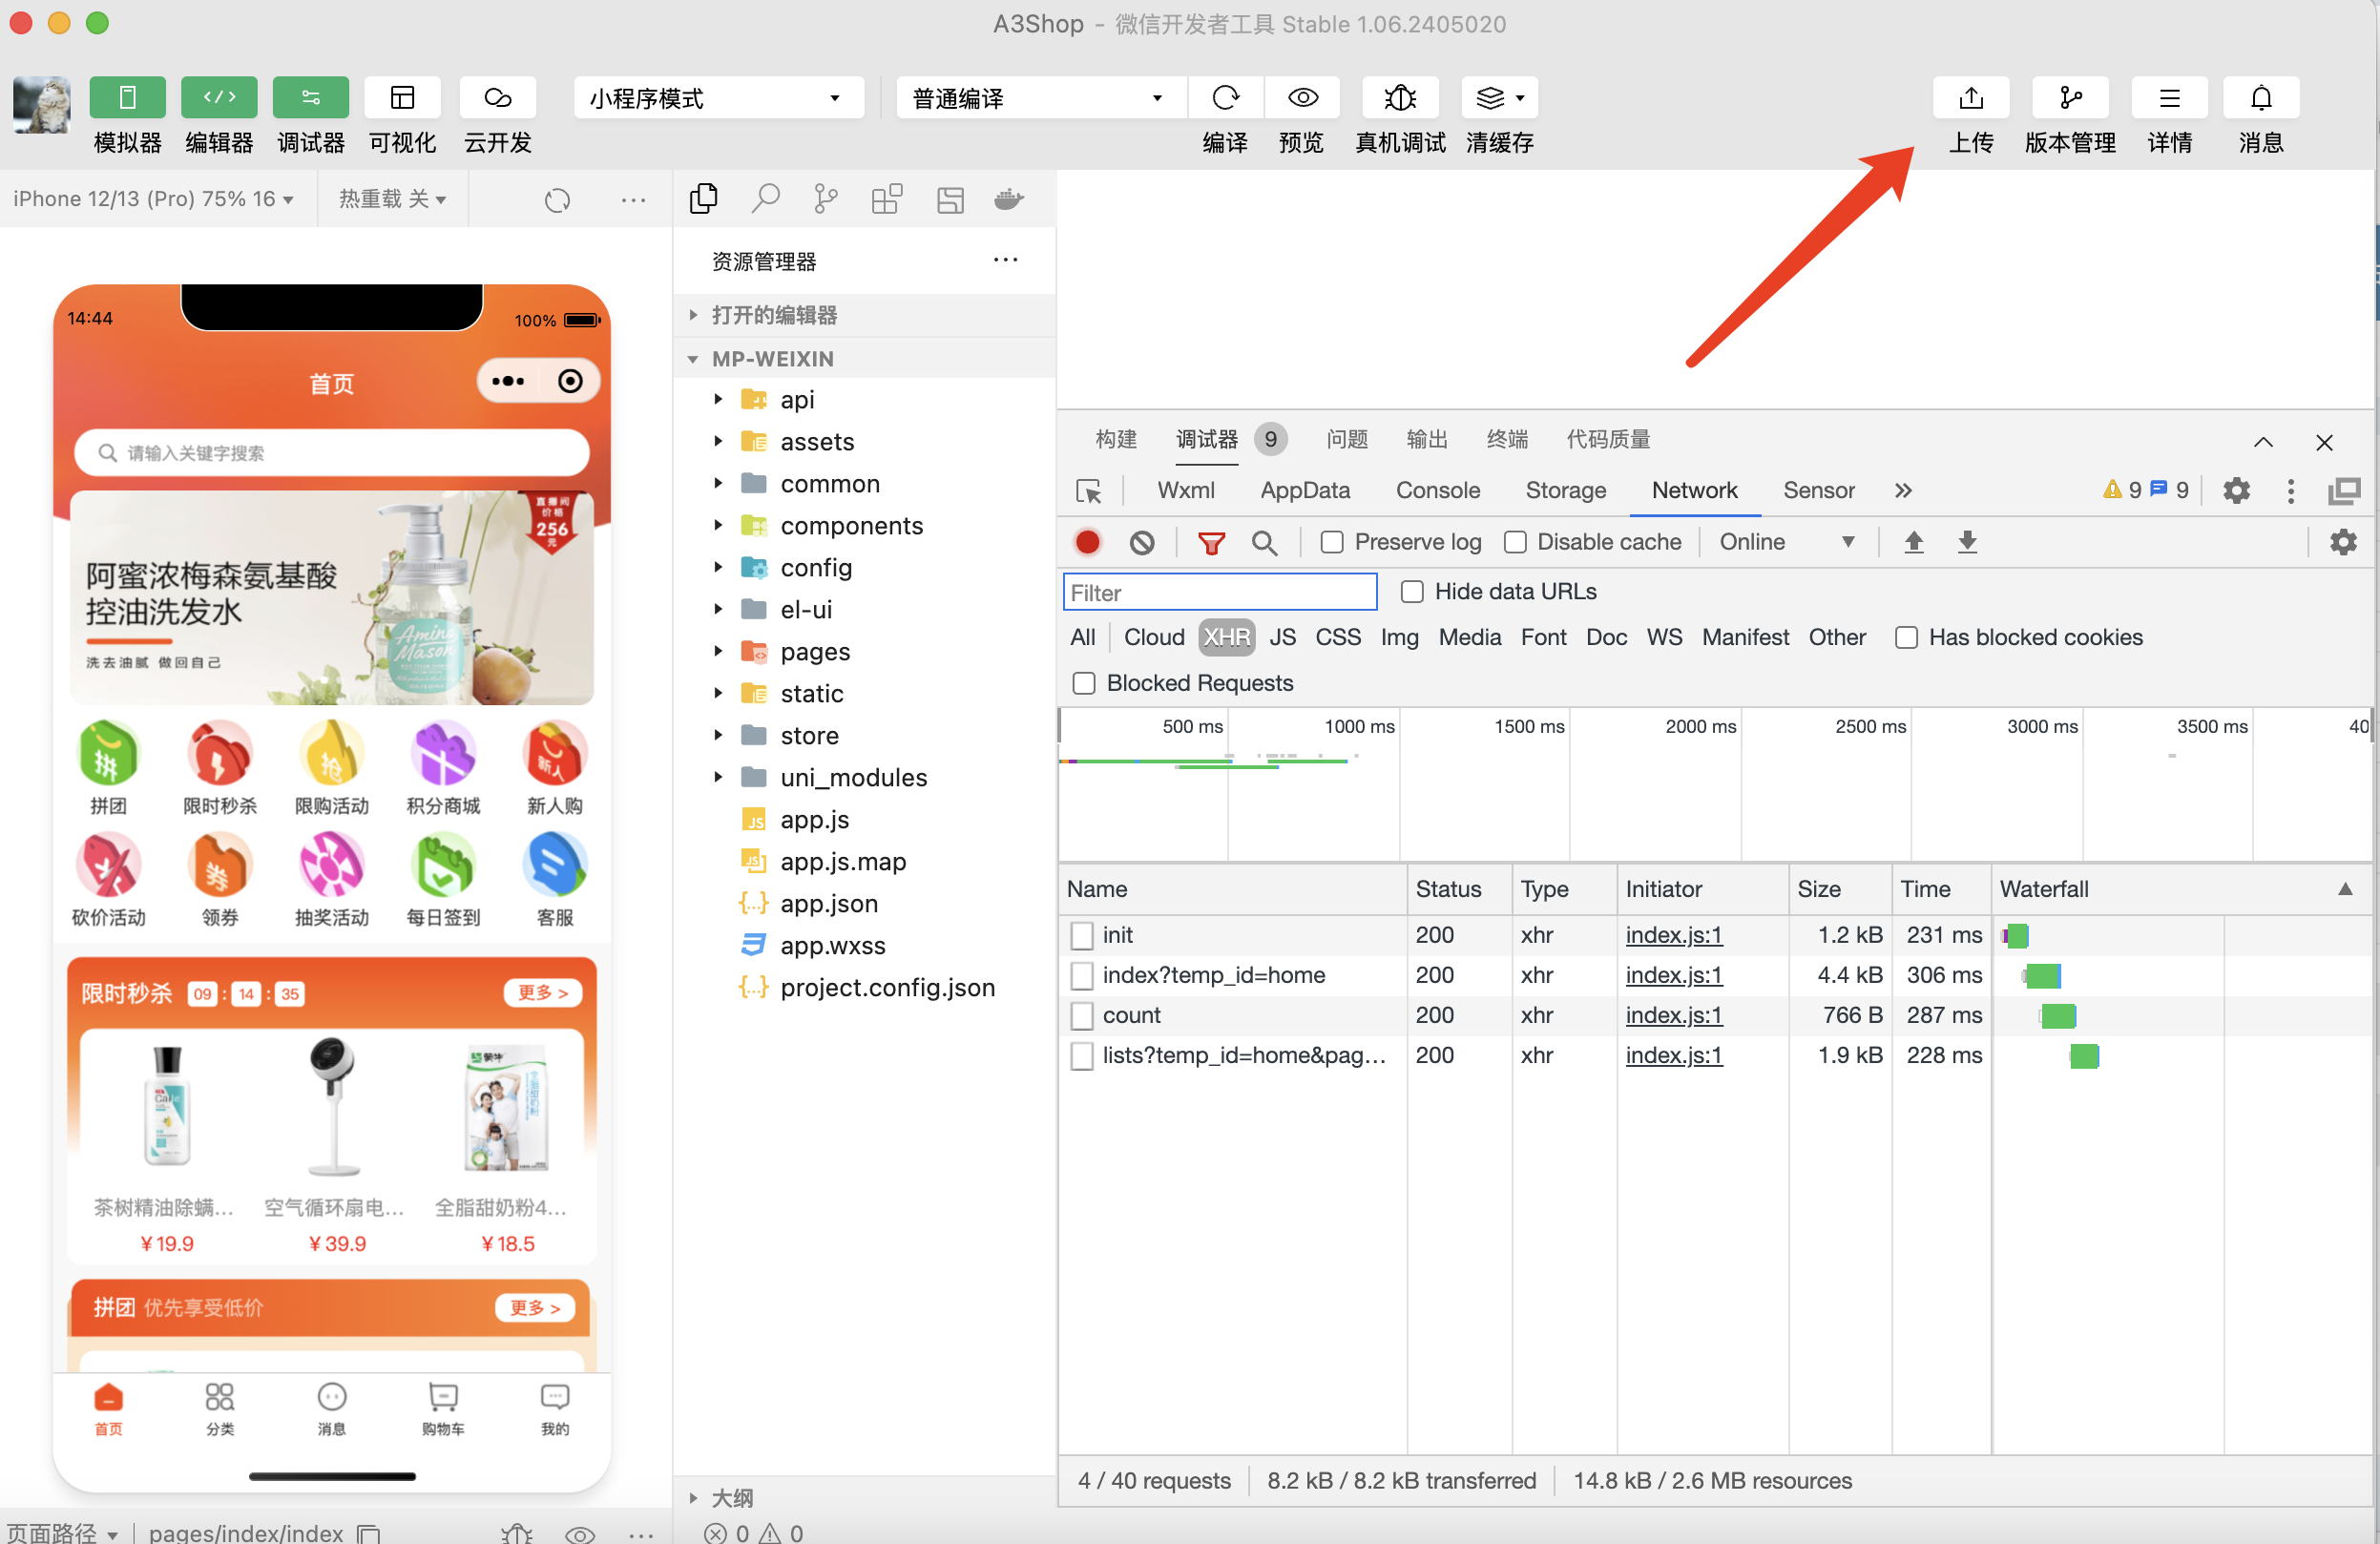Open the 消息 notifications bell
2380x1544 pixels.
click(x=2261, y=98)
